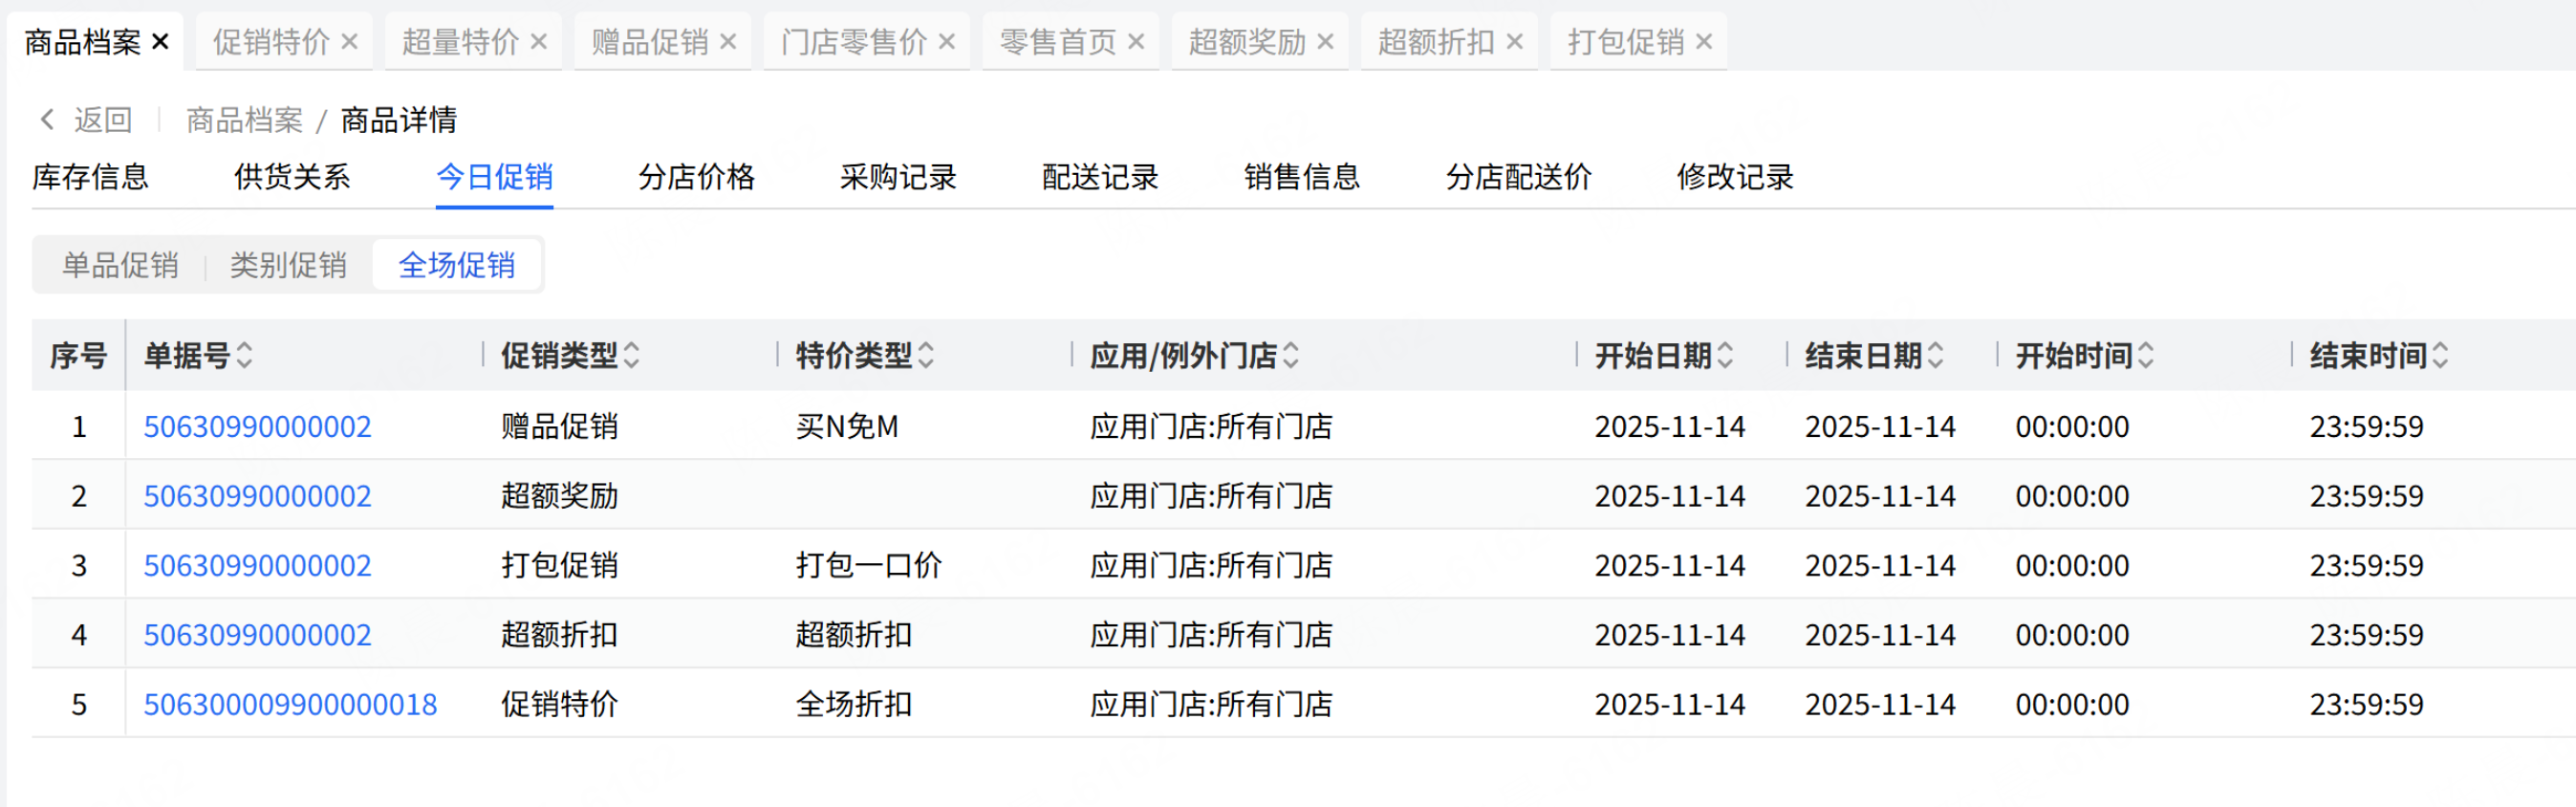Sort by 促销类型 column sort icon
2576x807 pixels.
click(632, 355)
